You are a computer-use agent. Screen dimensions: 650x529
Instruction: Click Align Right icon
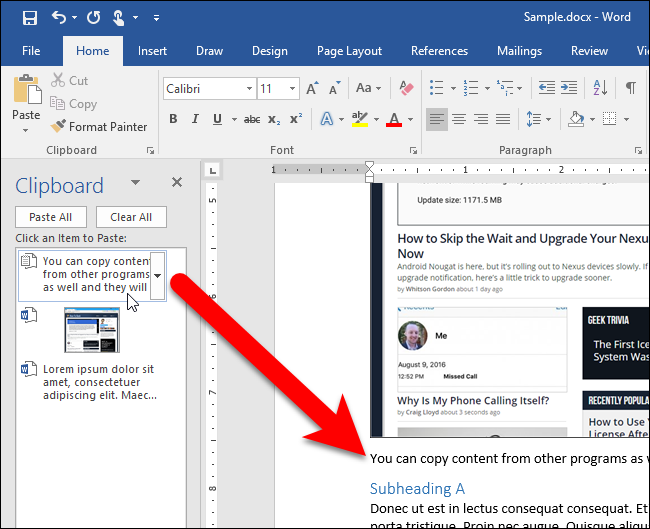tap(481, 119)
